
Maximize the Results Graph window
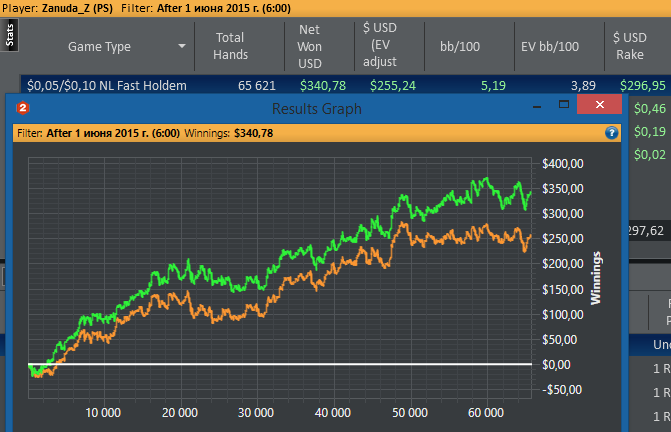(564, 104)
